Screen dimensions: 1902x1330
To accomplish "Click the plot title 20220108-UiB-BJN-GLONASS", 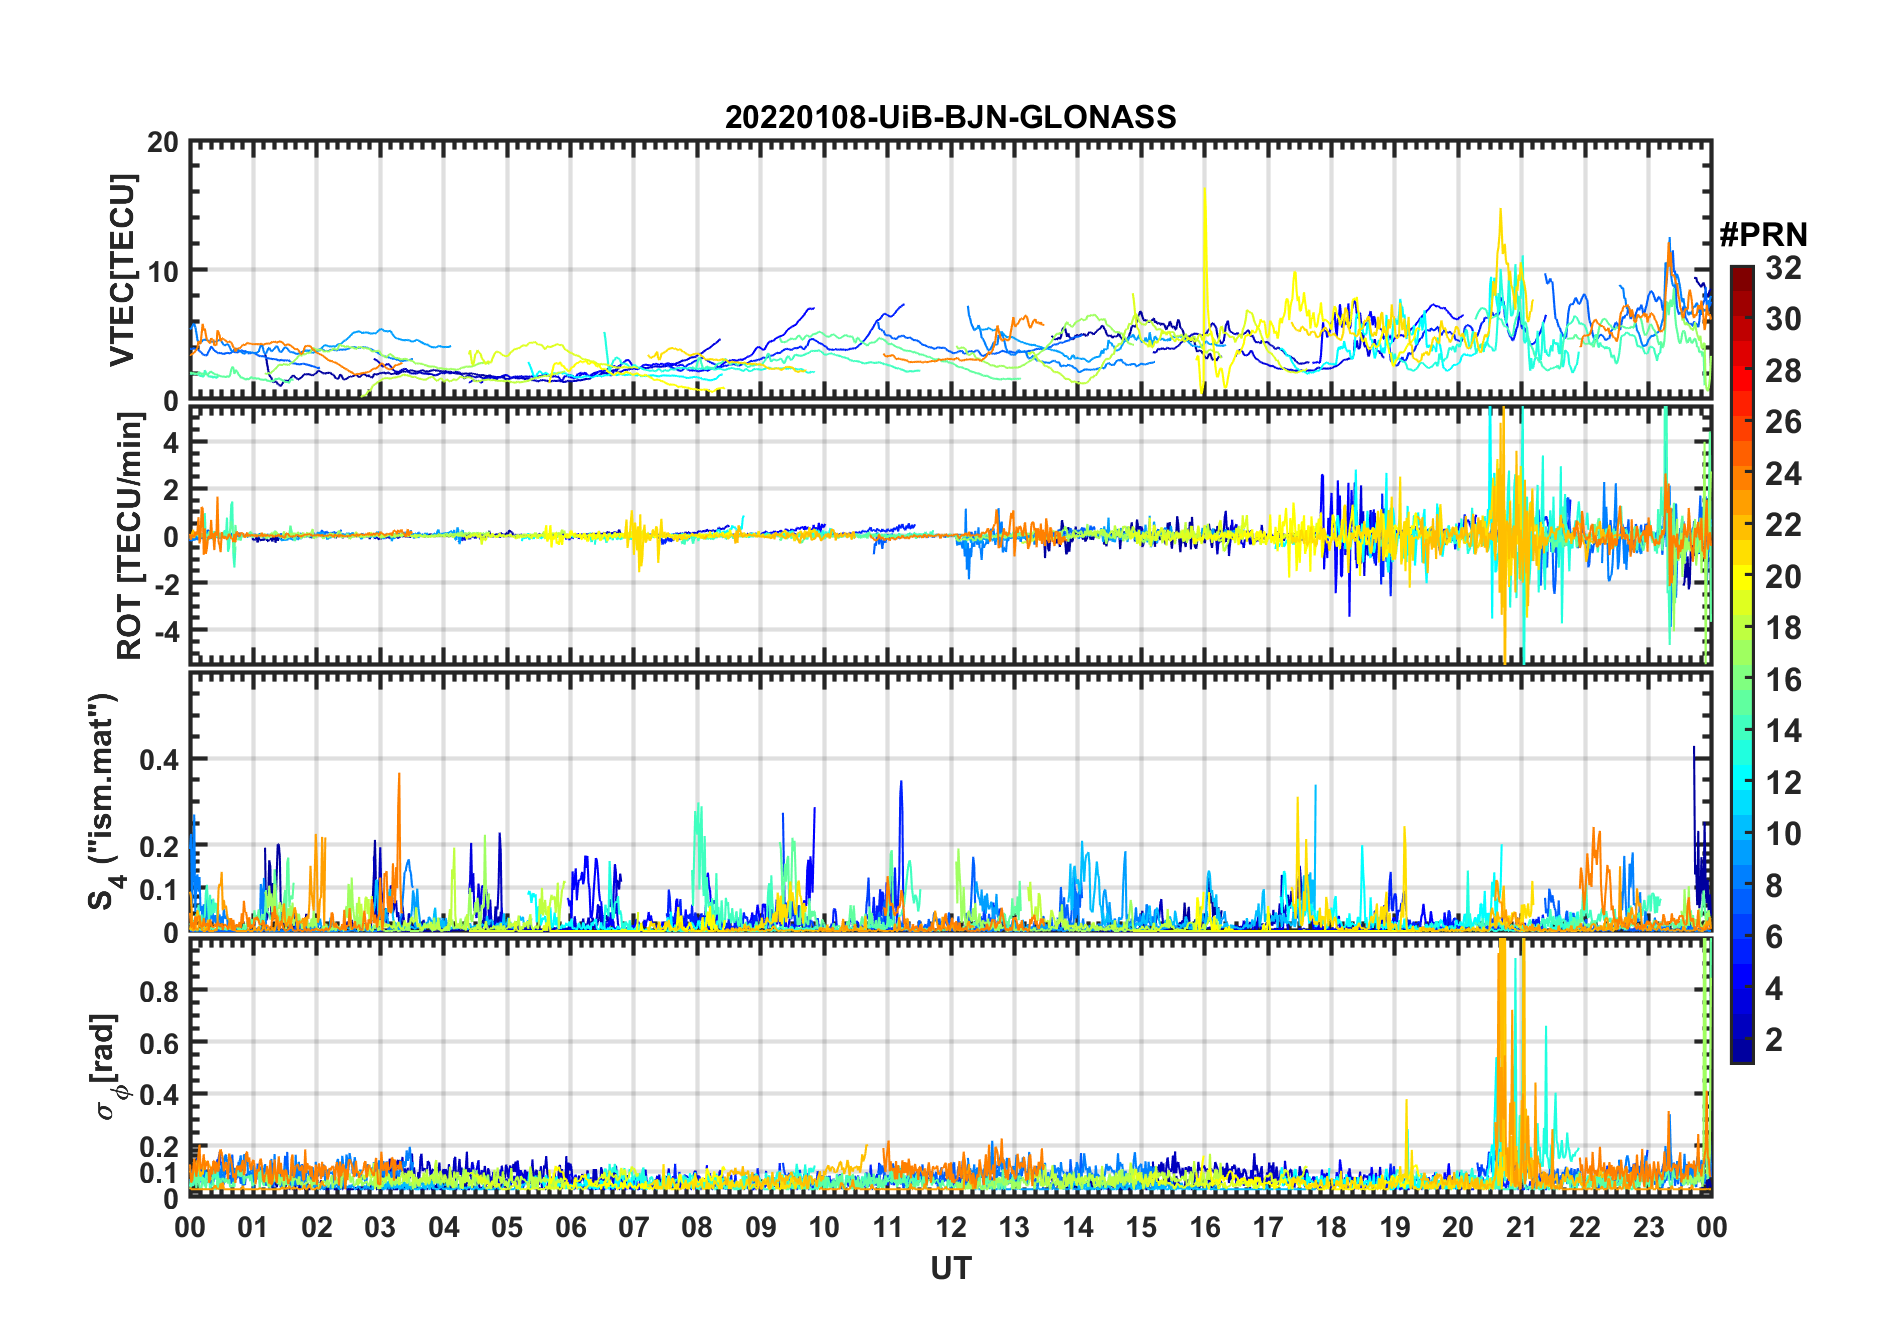I will (950, 118).
